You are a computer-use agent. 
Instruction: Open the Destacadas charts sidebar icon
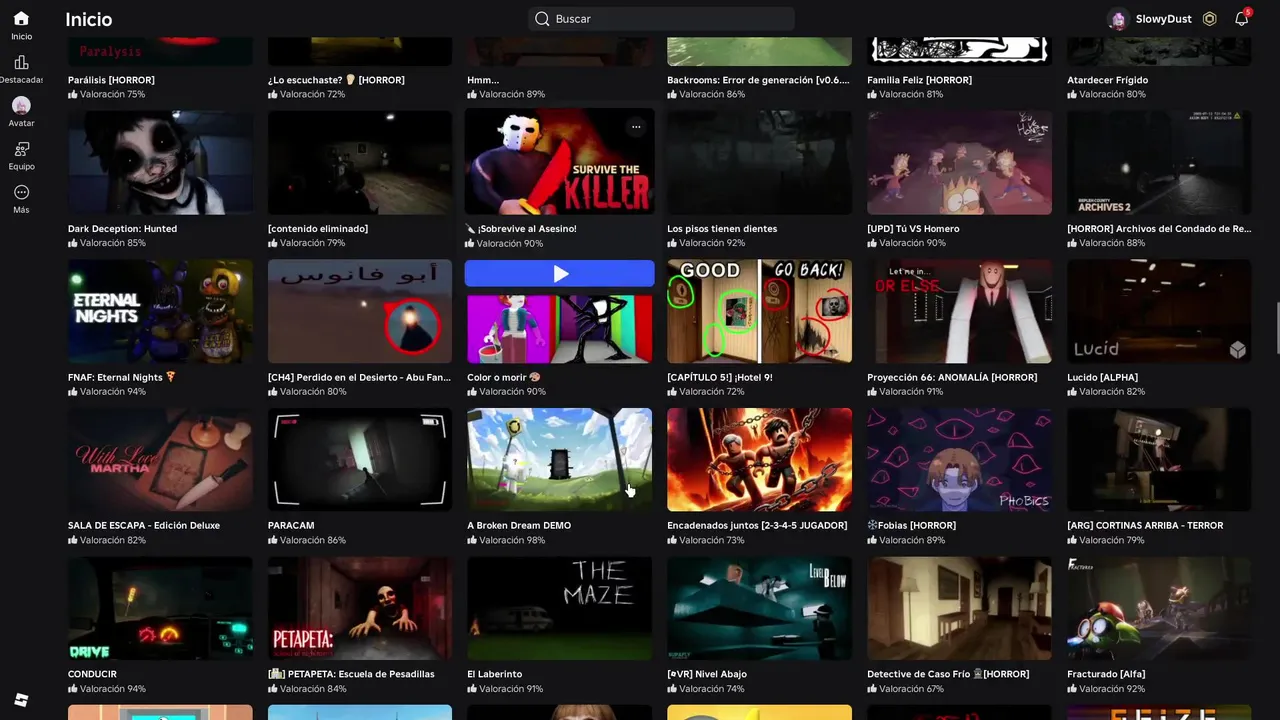point(21,62)
